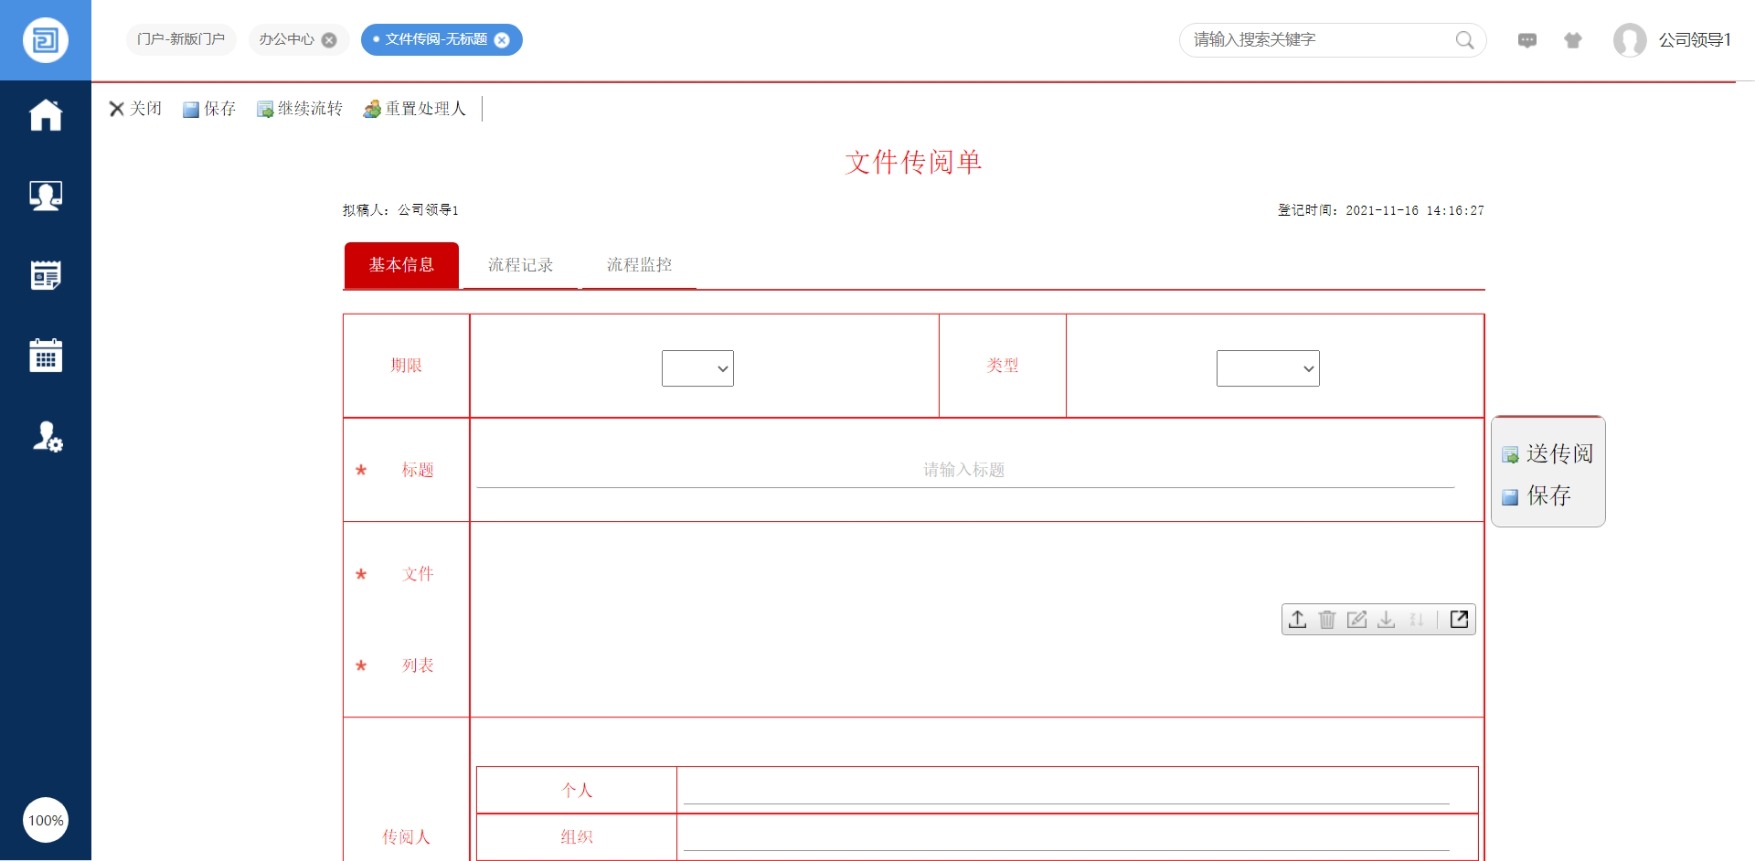Click the user avatar icon
Screen dimensions: 1755x861
pos(1629,40)
